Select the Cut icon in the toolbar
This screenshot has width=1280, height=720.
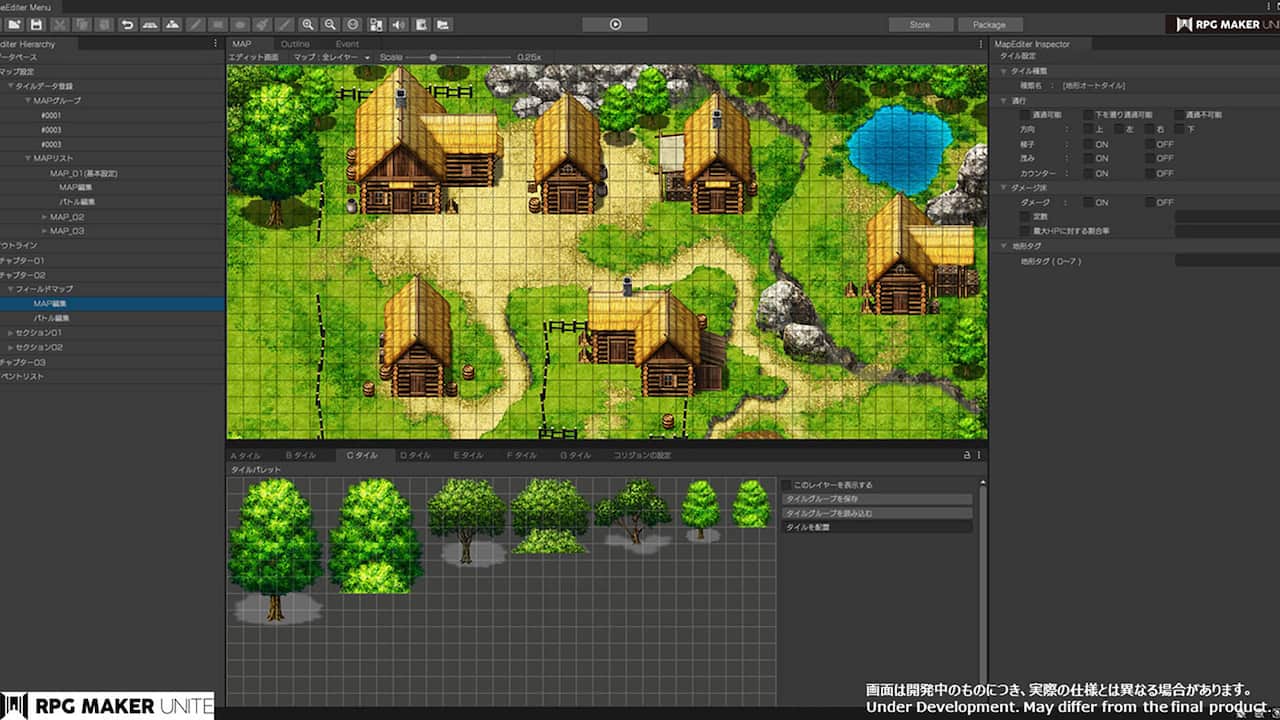60,25
